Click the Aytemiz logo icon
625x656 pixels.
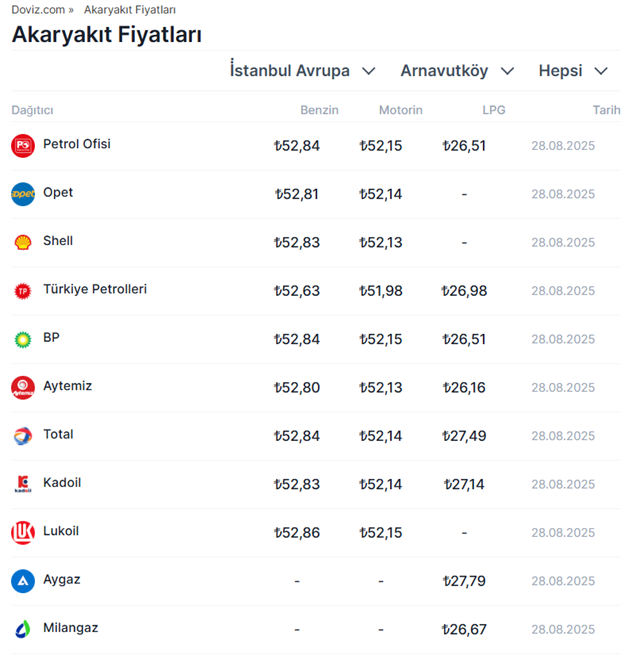tap(22, 387)
